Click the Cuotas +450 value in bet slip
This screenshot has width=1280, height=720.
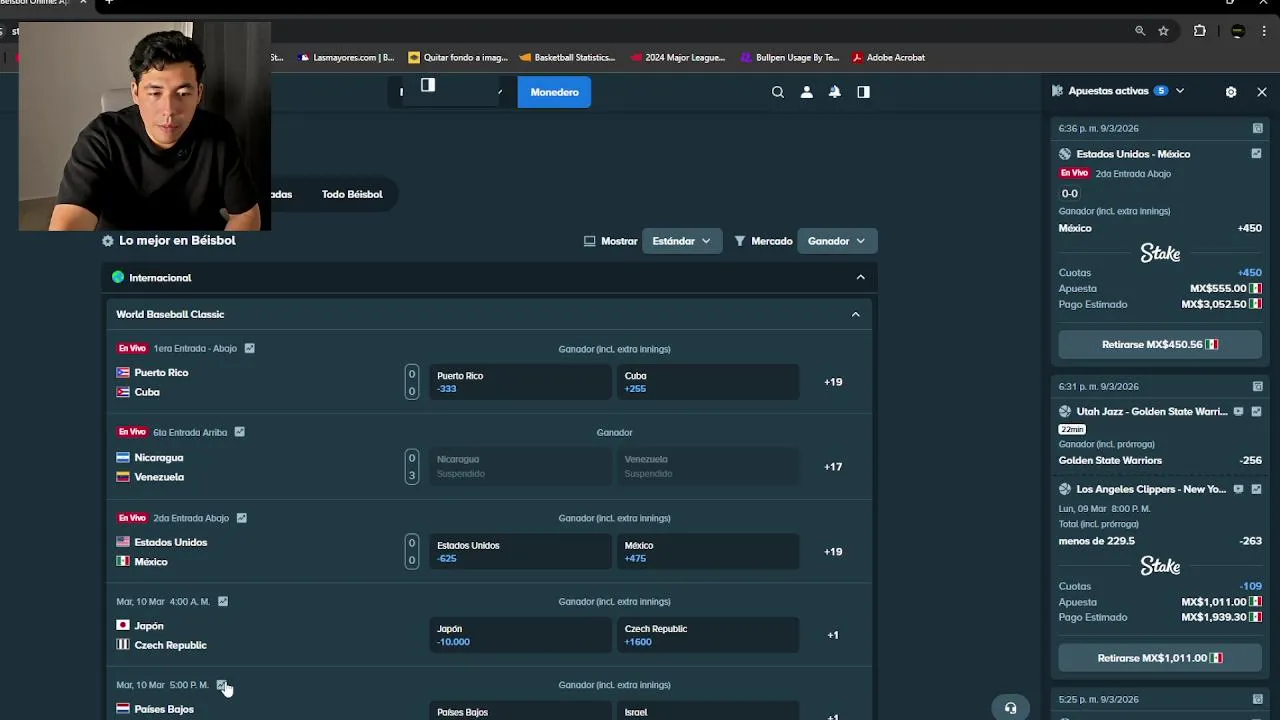[x=1249, y=272]
